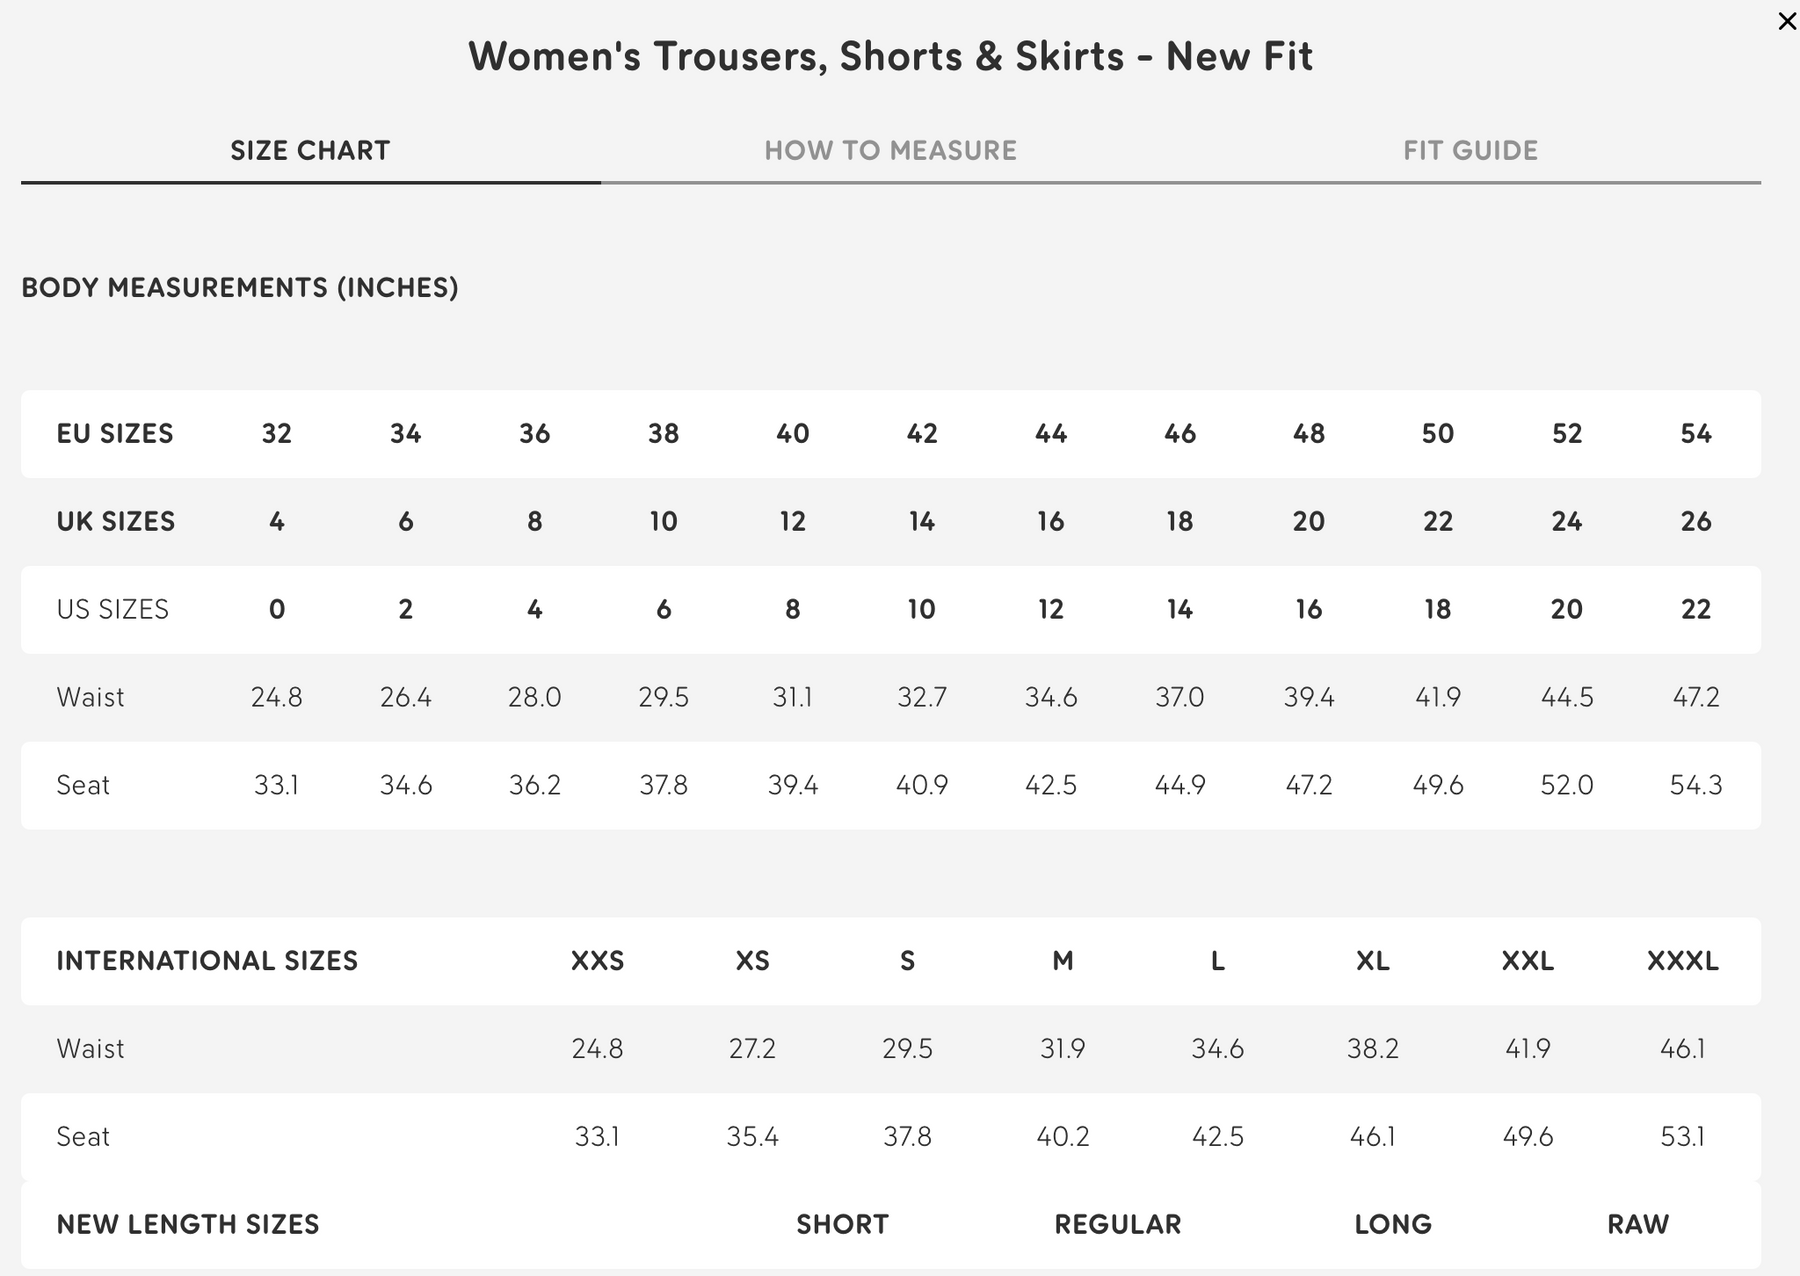Click the EU size 54 column header
Viewport: 1800px width, 1276px height.
click(x=1695, y=434)
